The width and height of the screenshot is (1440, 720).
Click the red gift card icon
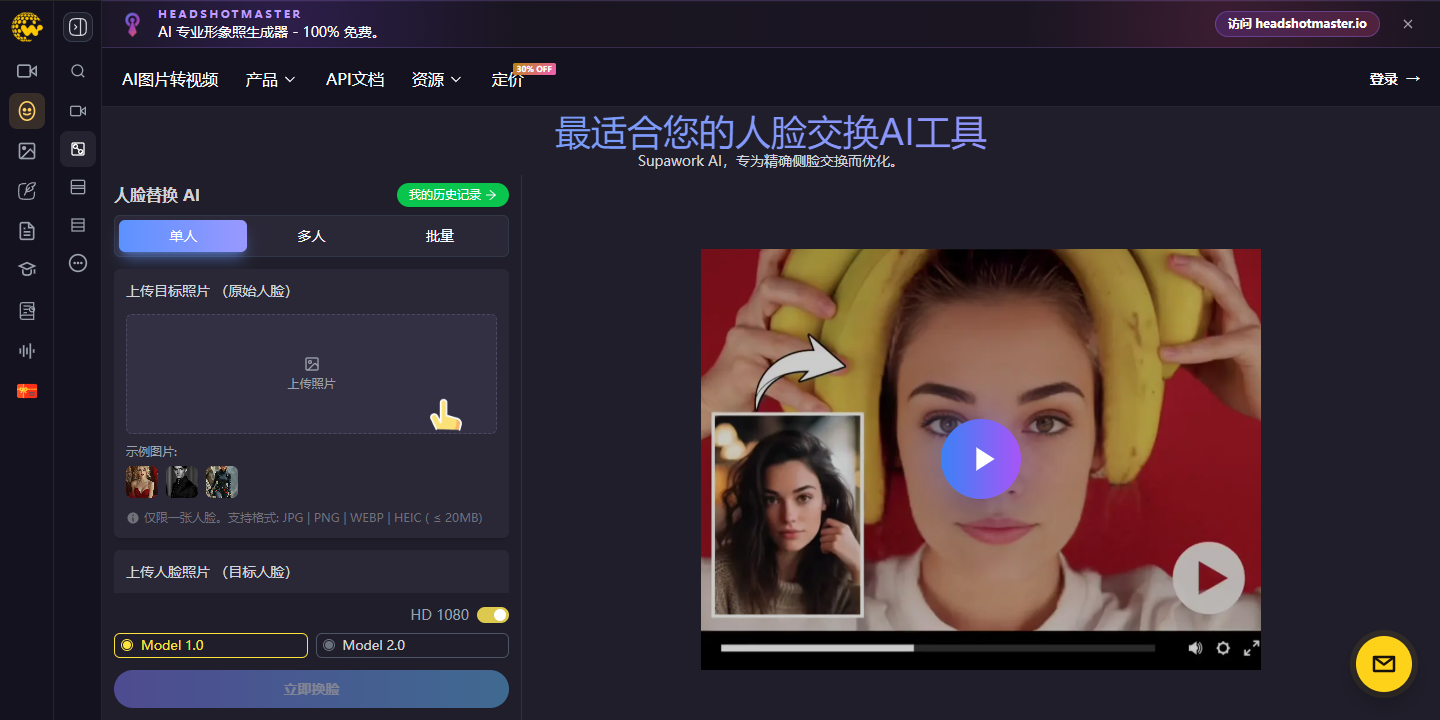tap(27, 391)
